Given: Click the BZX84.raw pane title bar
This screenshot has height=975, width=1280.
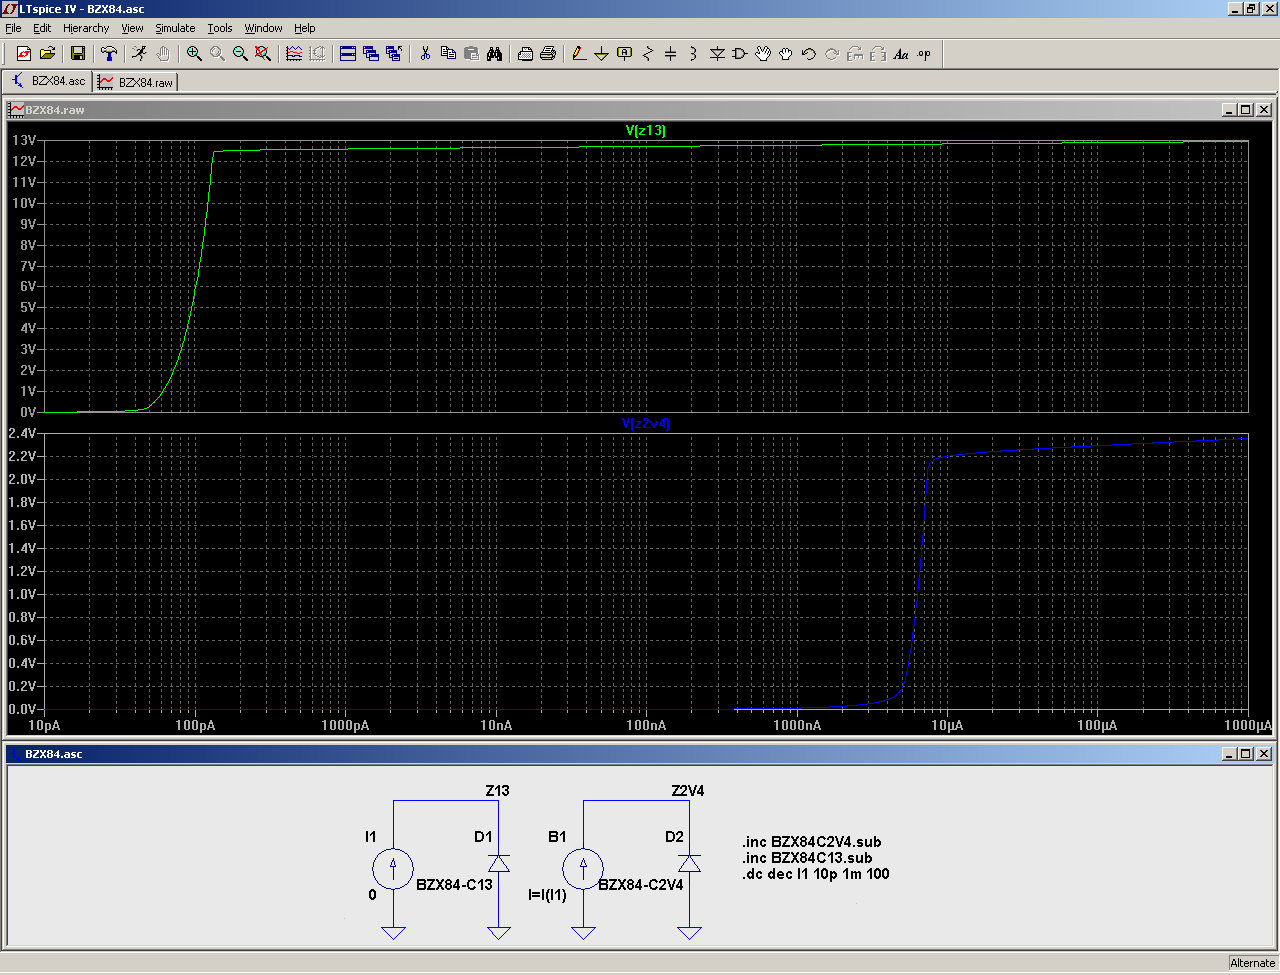Looking at the screenshot, I should pyautogui.click(x=640, y=109).
